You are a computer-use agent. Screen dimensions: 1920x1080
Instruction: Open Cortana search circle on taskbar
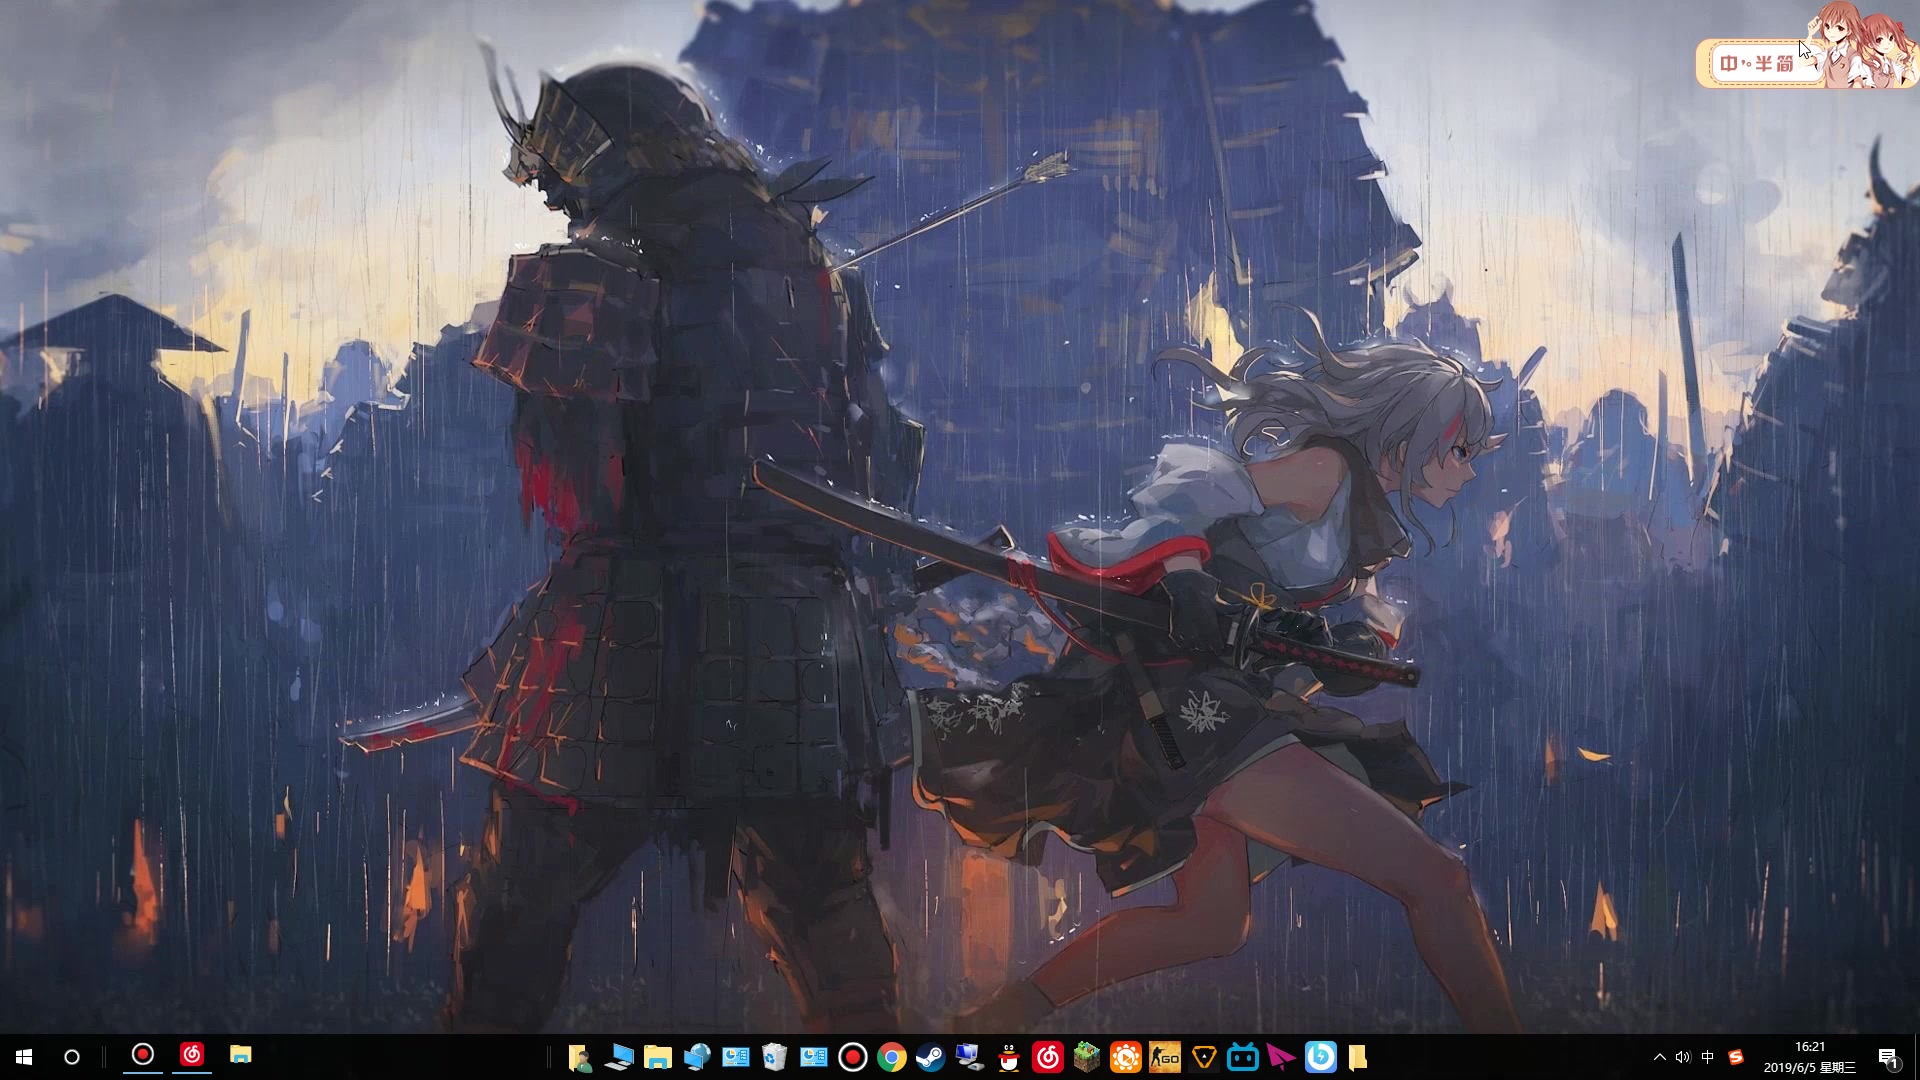pos(72,1057)
